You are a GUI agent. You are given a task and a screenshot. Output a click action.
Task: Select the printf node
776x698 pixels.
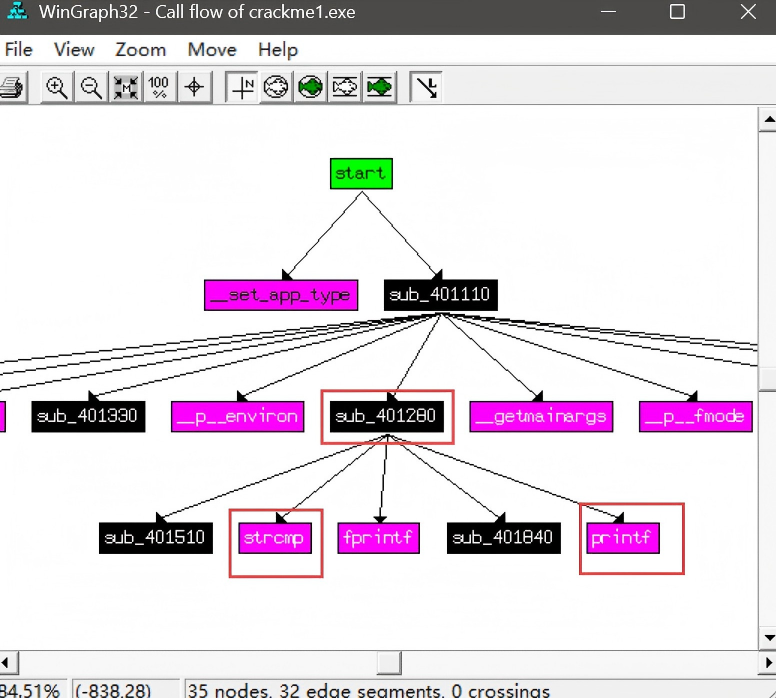[x=623, y=538]
